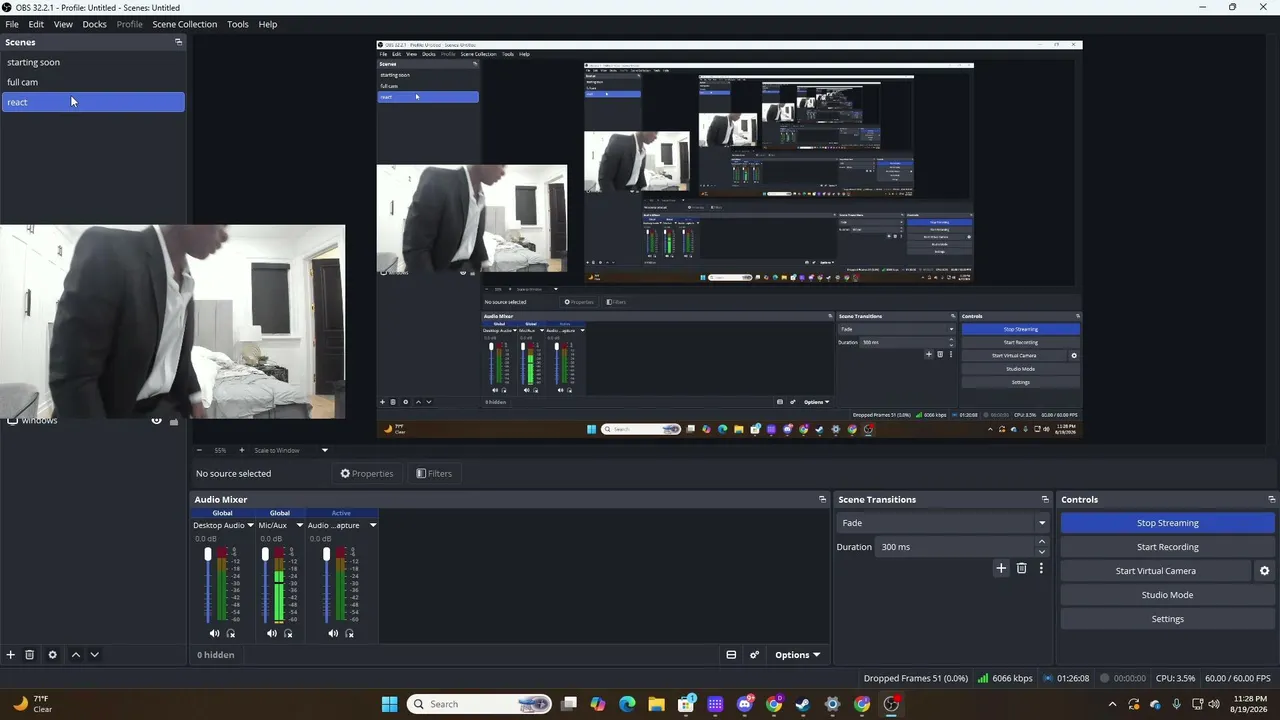Click Start Virtual Camera
Image resolution: width=1280 pixels, height=720 pixels.
pyautogui.click(x=1155, y=571)
